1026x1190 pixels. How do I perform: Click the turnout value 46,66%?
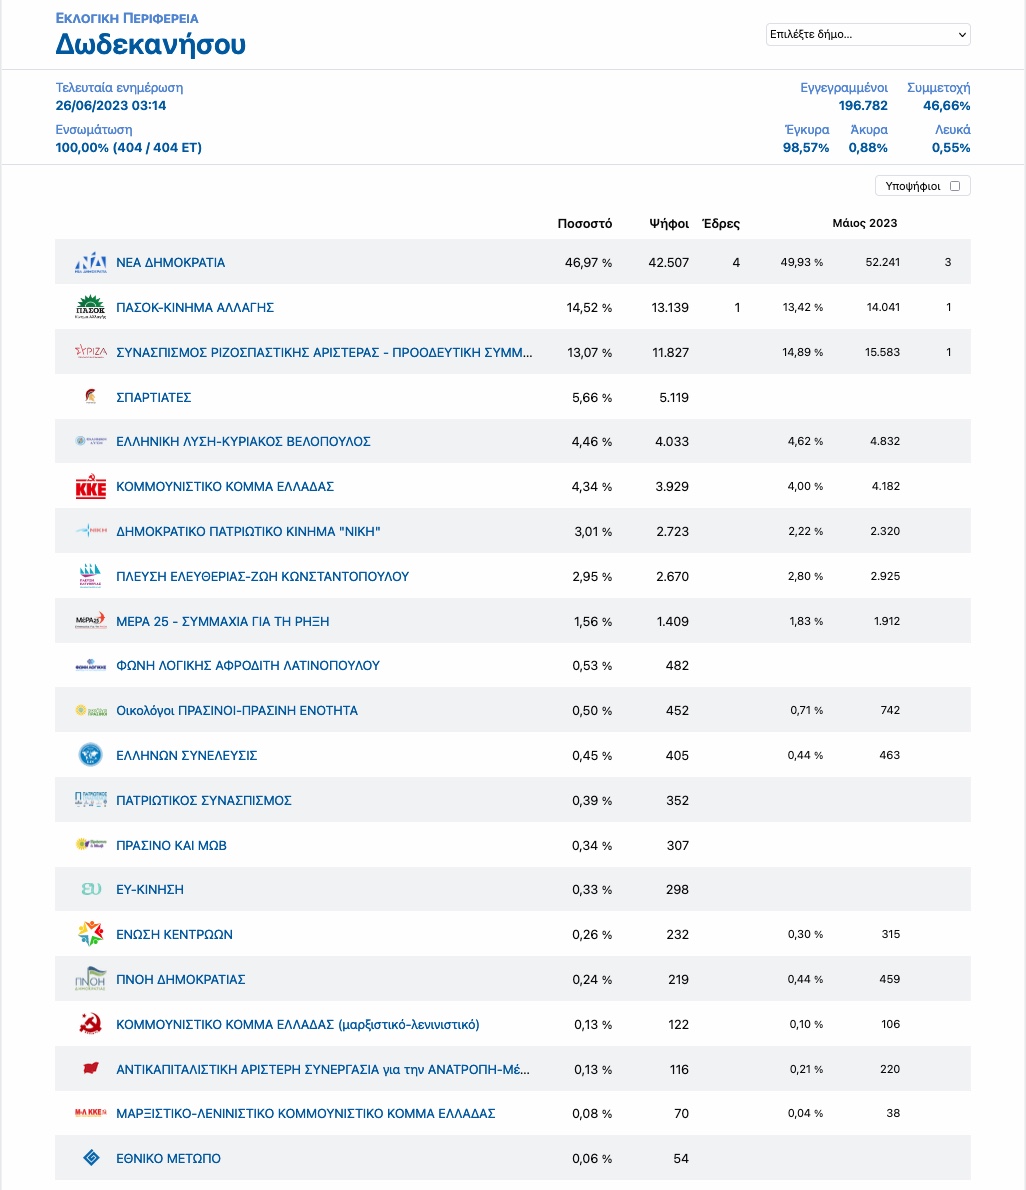click(946, 105)
